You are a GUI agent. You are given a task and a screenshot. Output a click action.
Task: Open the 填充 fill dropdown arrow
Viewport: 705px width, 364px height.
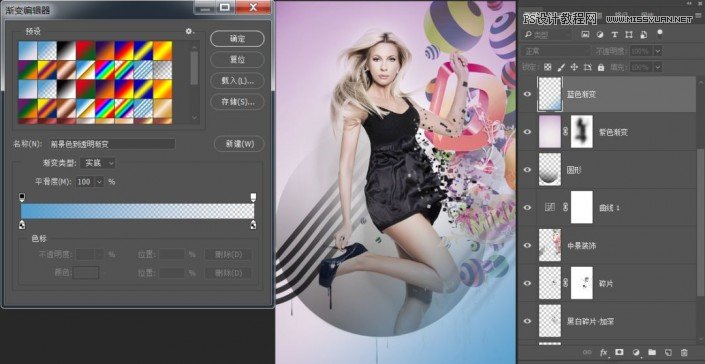658,67
